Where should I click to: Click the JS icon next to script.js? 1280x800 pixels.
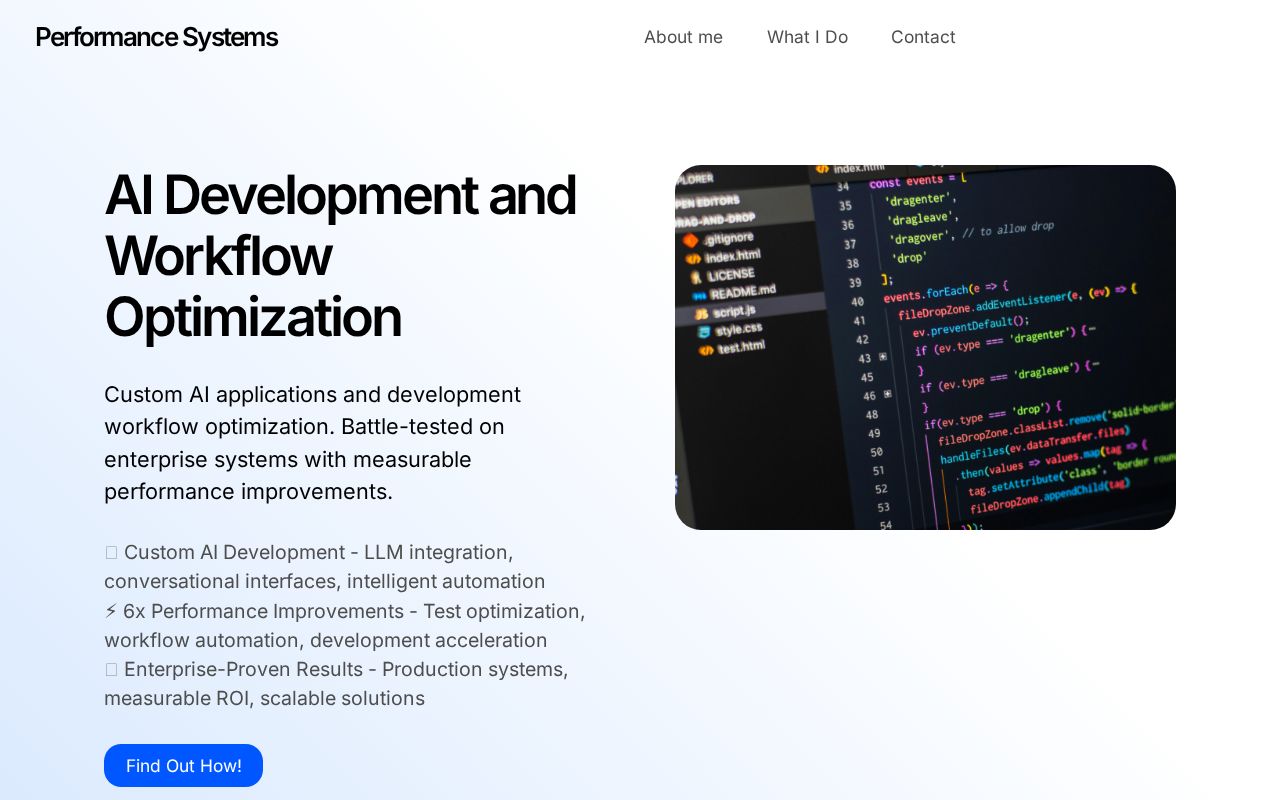pyautogui.click(x=702, y=314)
